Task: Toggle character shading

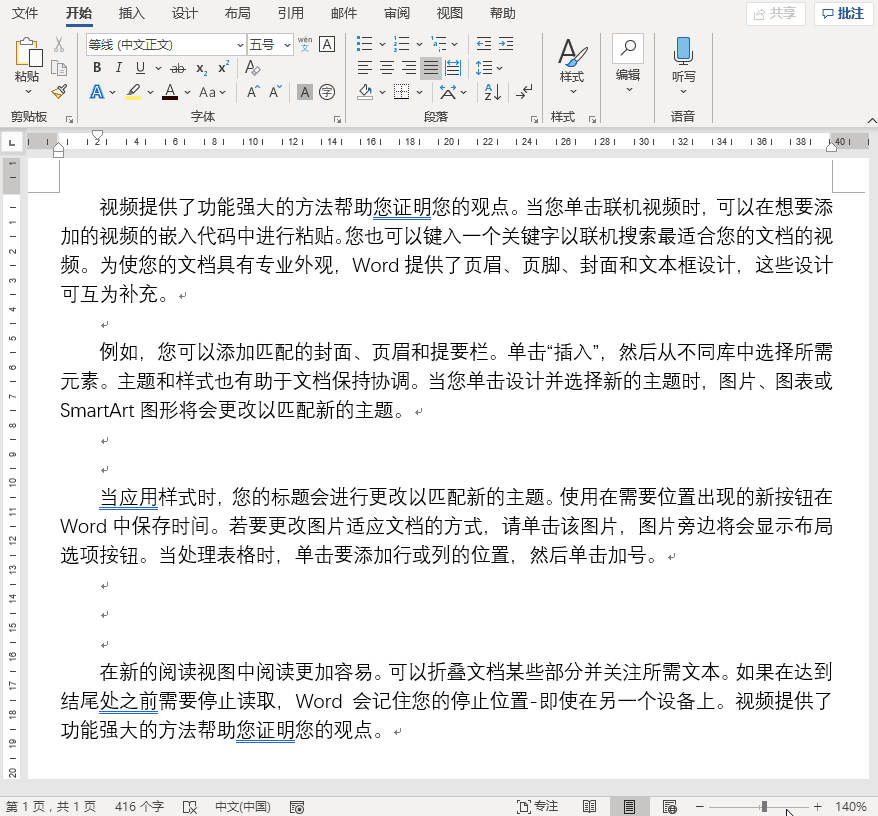Action: coord(305,92)
